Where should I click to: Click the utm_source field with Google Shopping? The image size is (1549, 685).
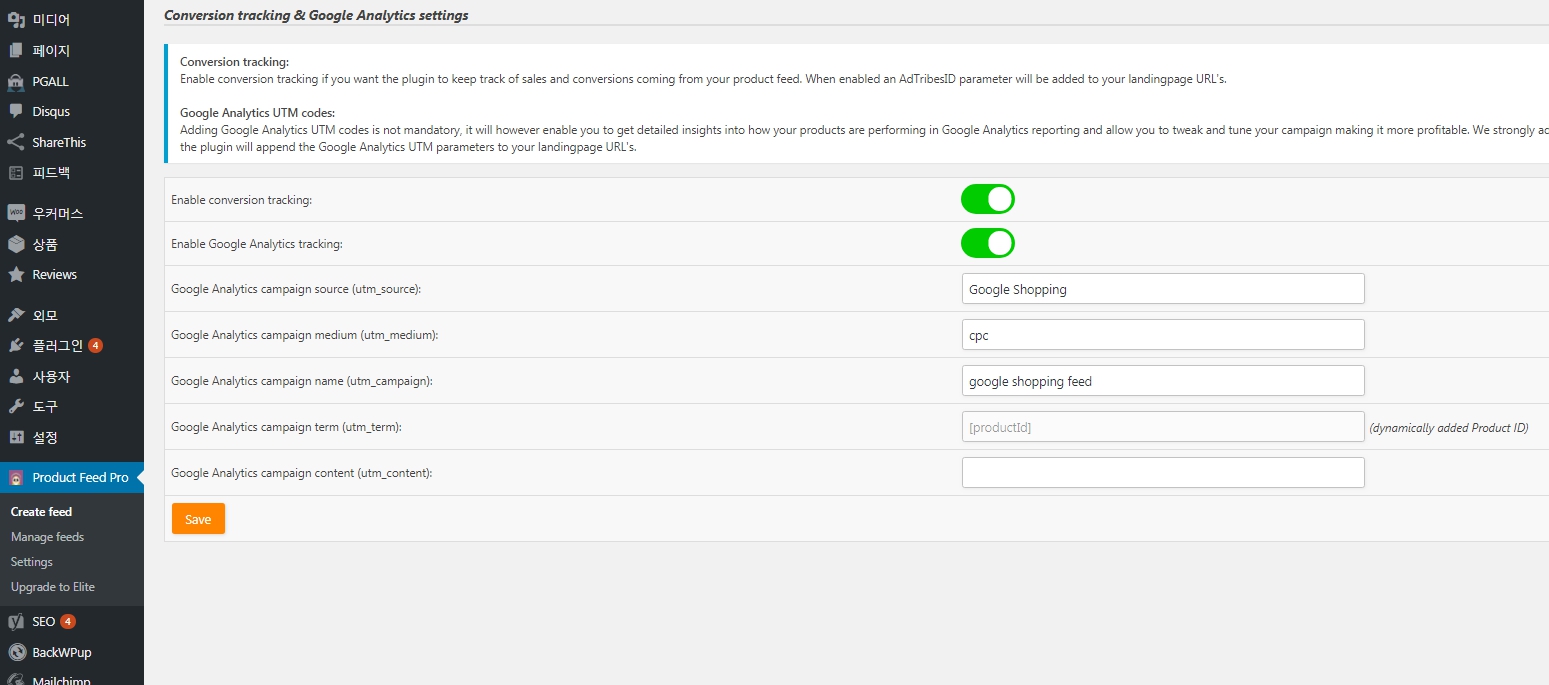pos(1162,289)
